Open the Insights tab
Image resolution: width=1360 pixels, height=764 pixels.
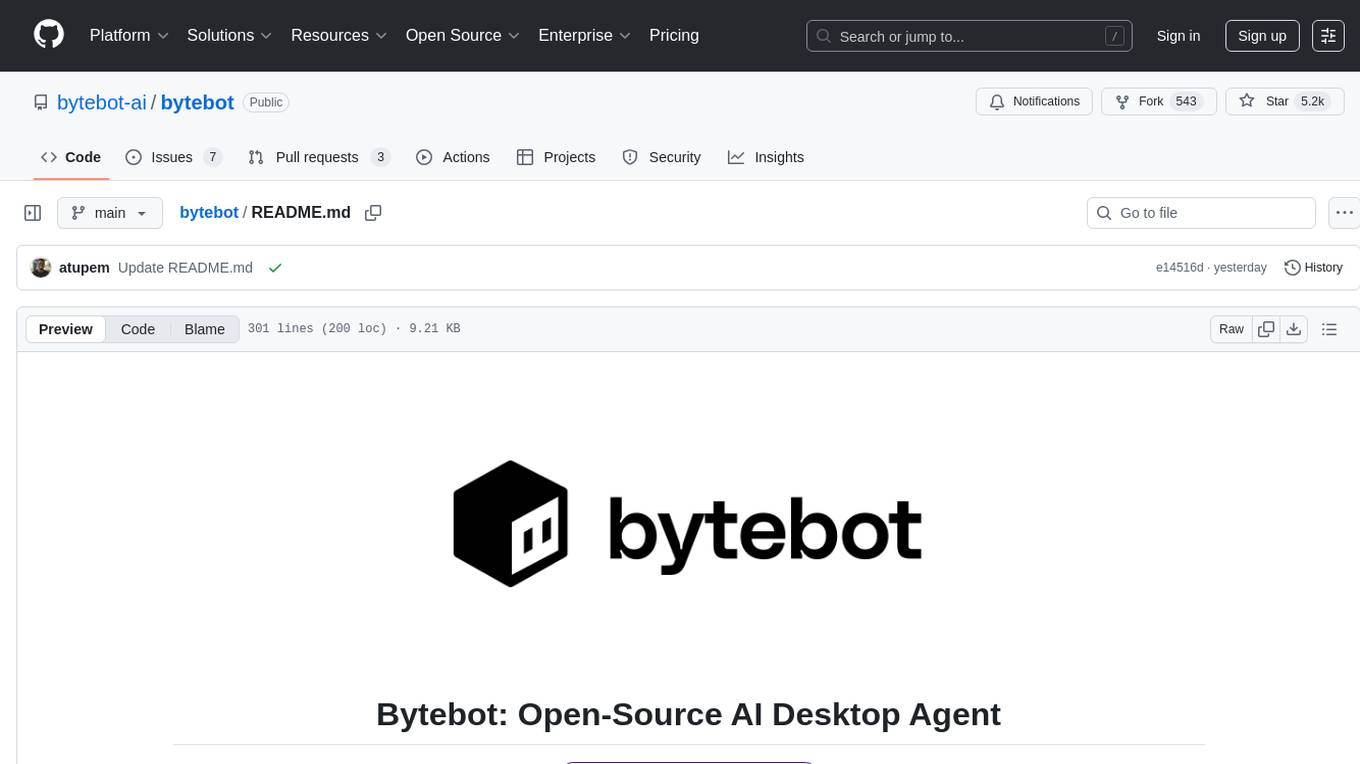pos(766,157)
